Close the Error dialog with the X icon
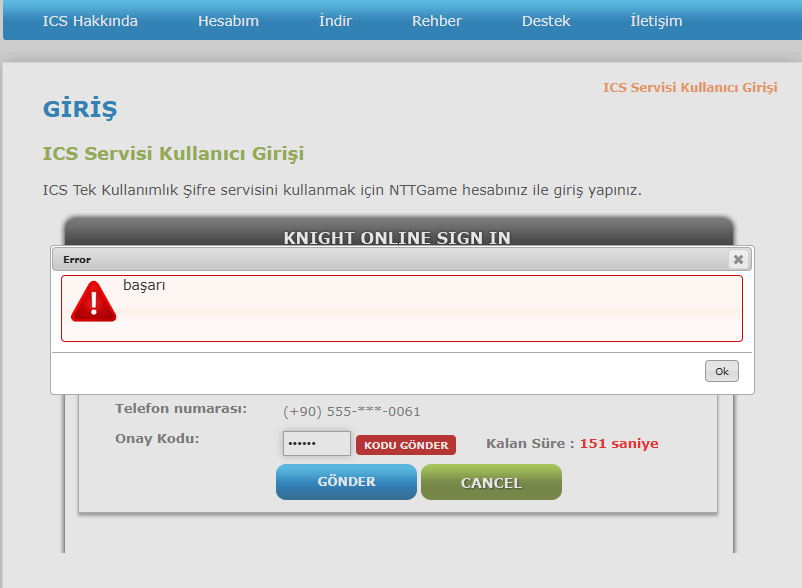The image size is (802, 588). 738,259
